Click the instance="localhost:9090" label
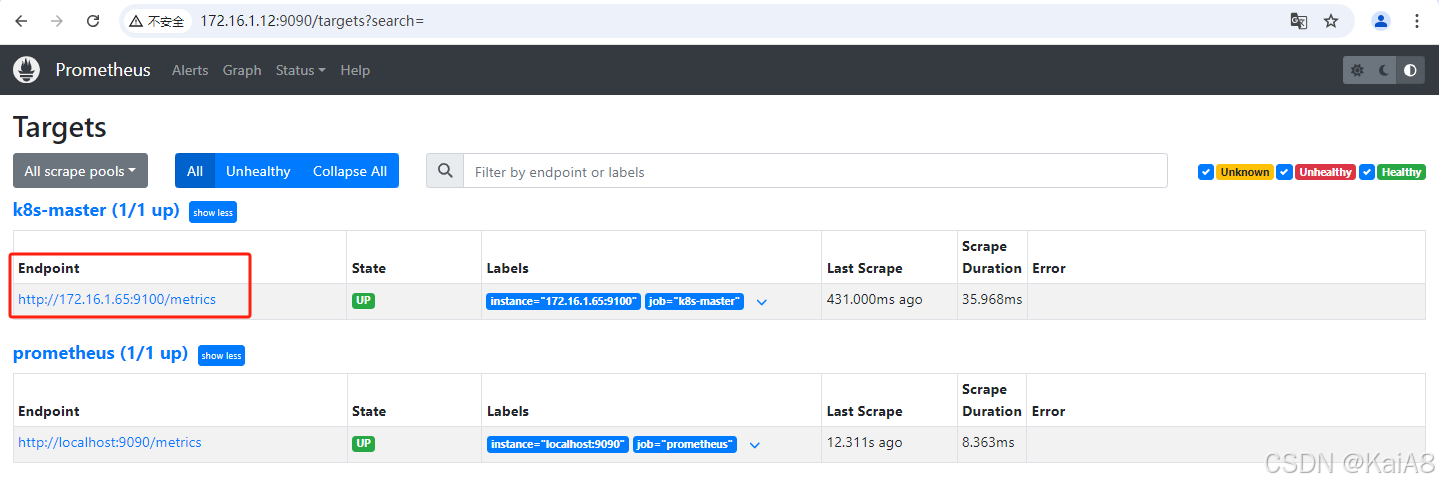Screen dimensions: 1439x489 (558, 444)
